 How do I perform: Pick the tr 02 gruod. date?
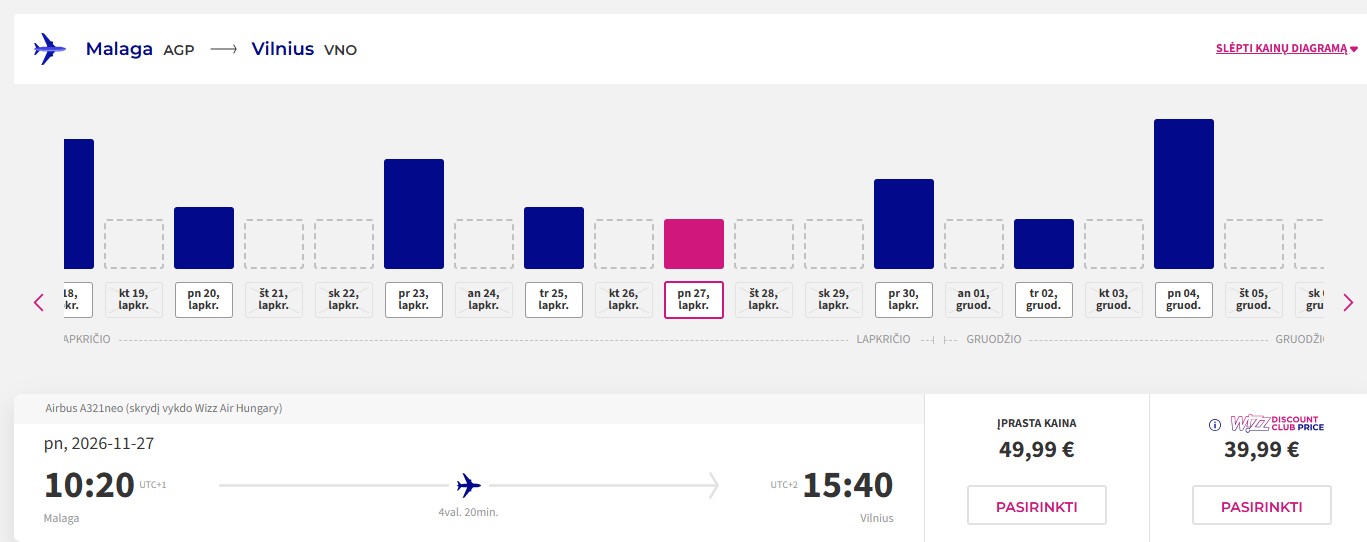[1044, 299]
